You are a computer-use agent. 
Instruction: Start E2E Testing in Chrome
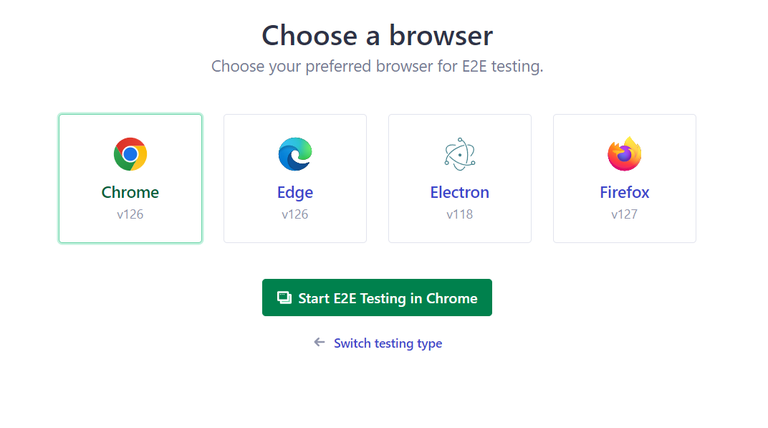[377, 298]
